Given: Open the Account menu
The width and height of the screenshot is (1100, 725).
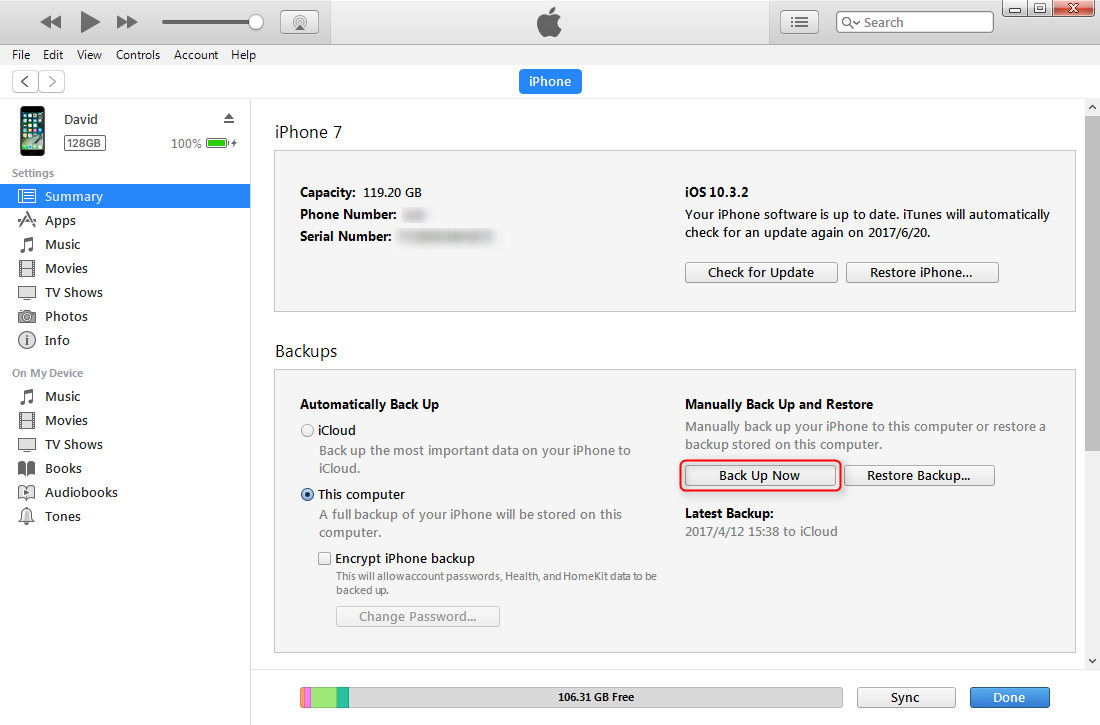Looking at the screenshot, I should point(196,55).
